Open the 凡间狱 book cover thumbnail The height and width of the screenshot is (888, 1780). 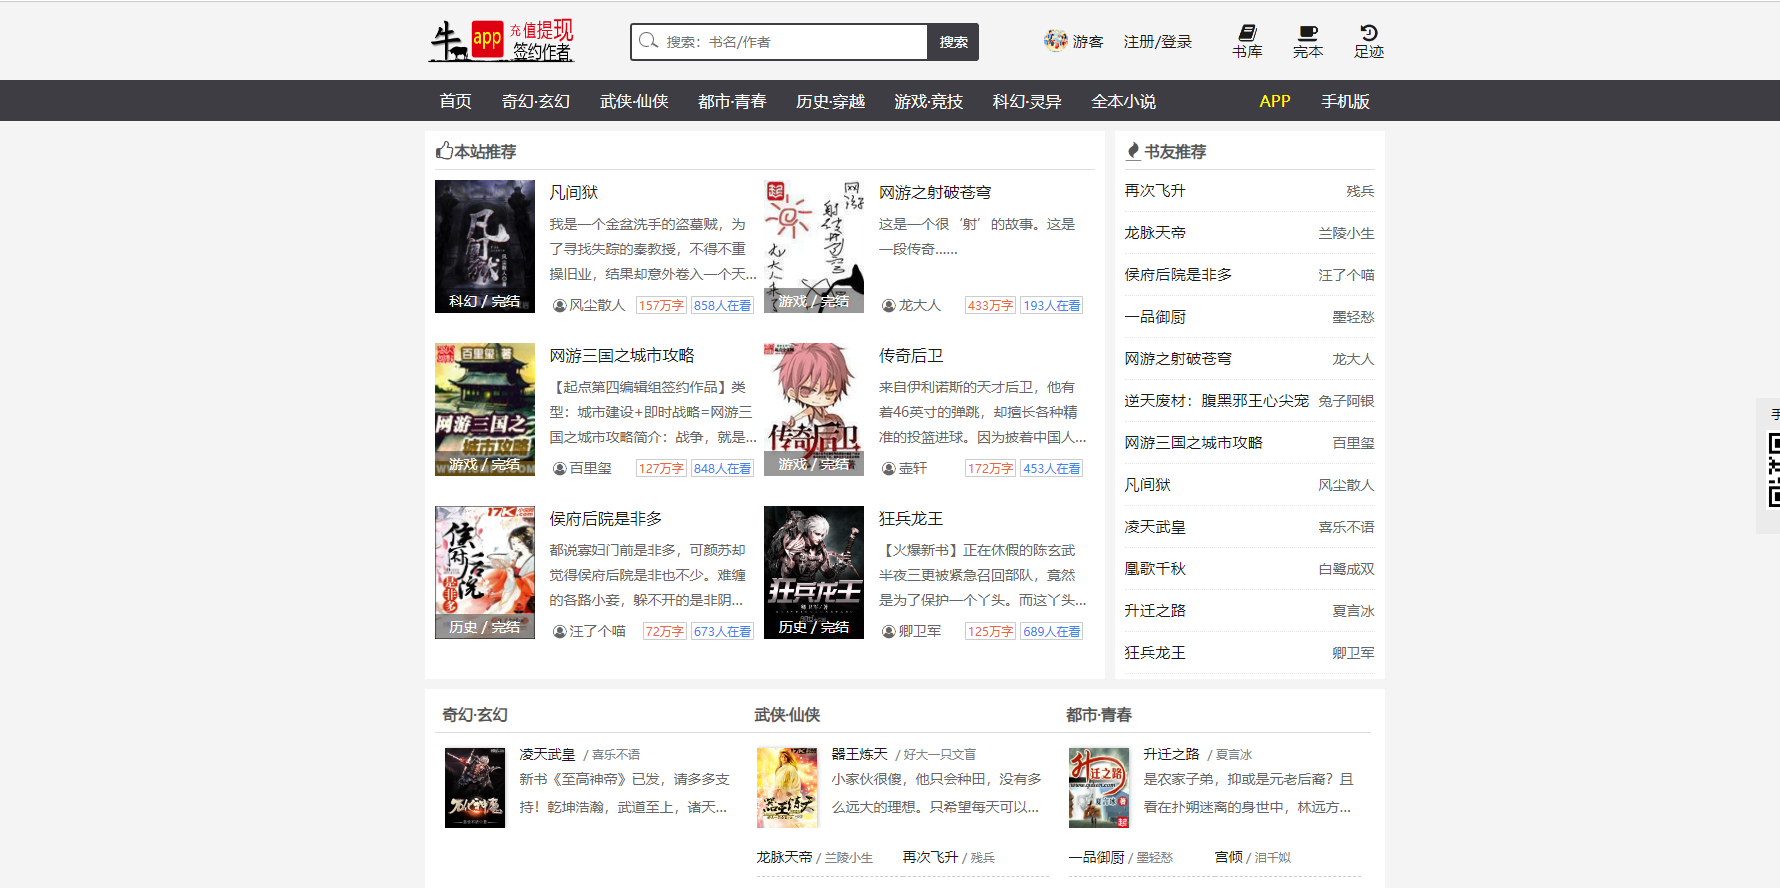coord(485,246)
